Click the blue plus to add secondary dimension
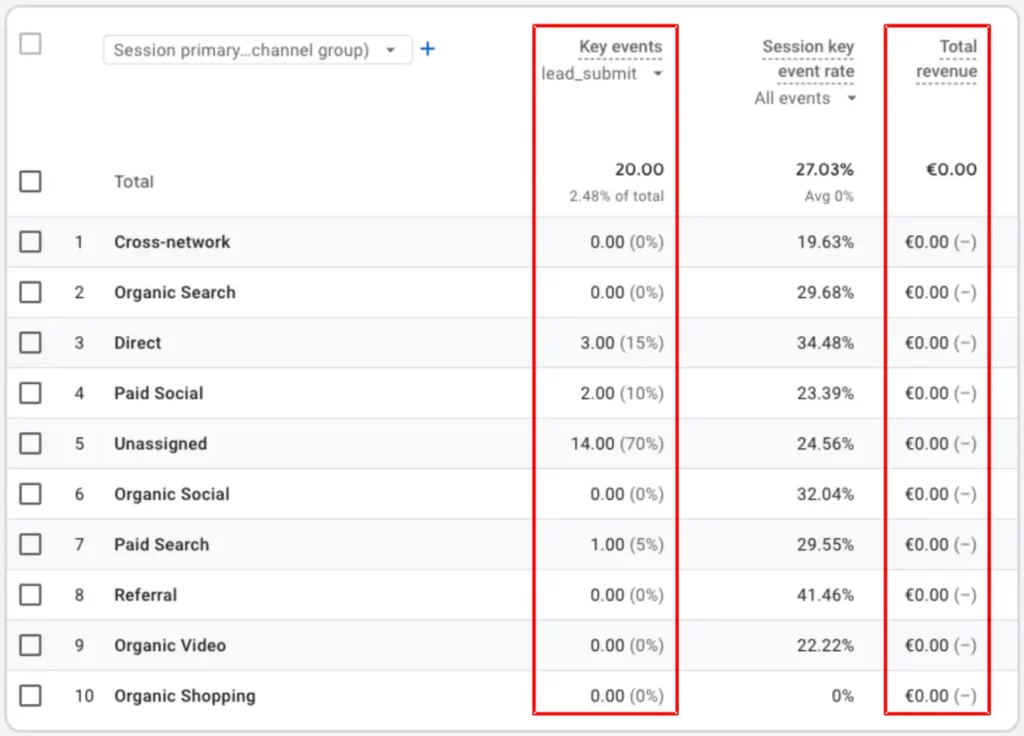1024x736 pixels. pos(426,48)
